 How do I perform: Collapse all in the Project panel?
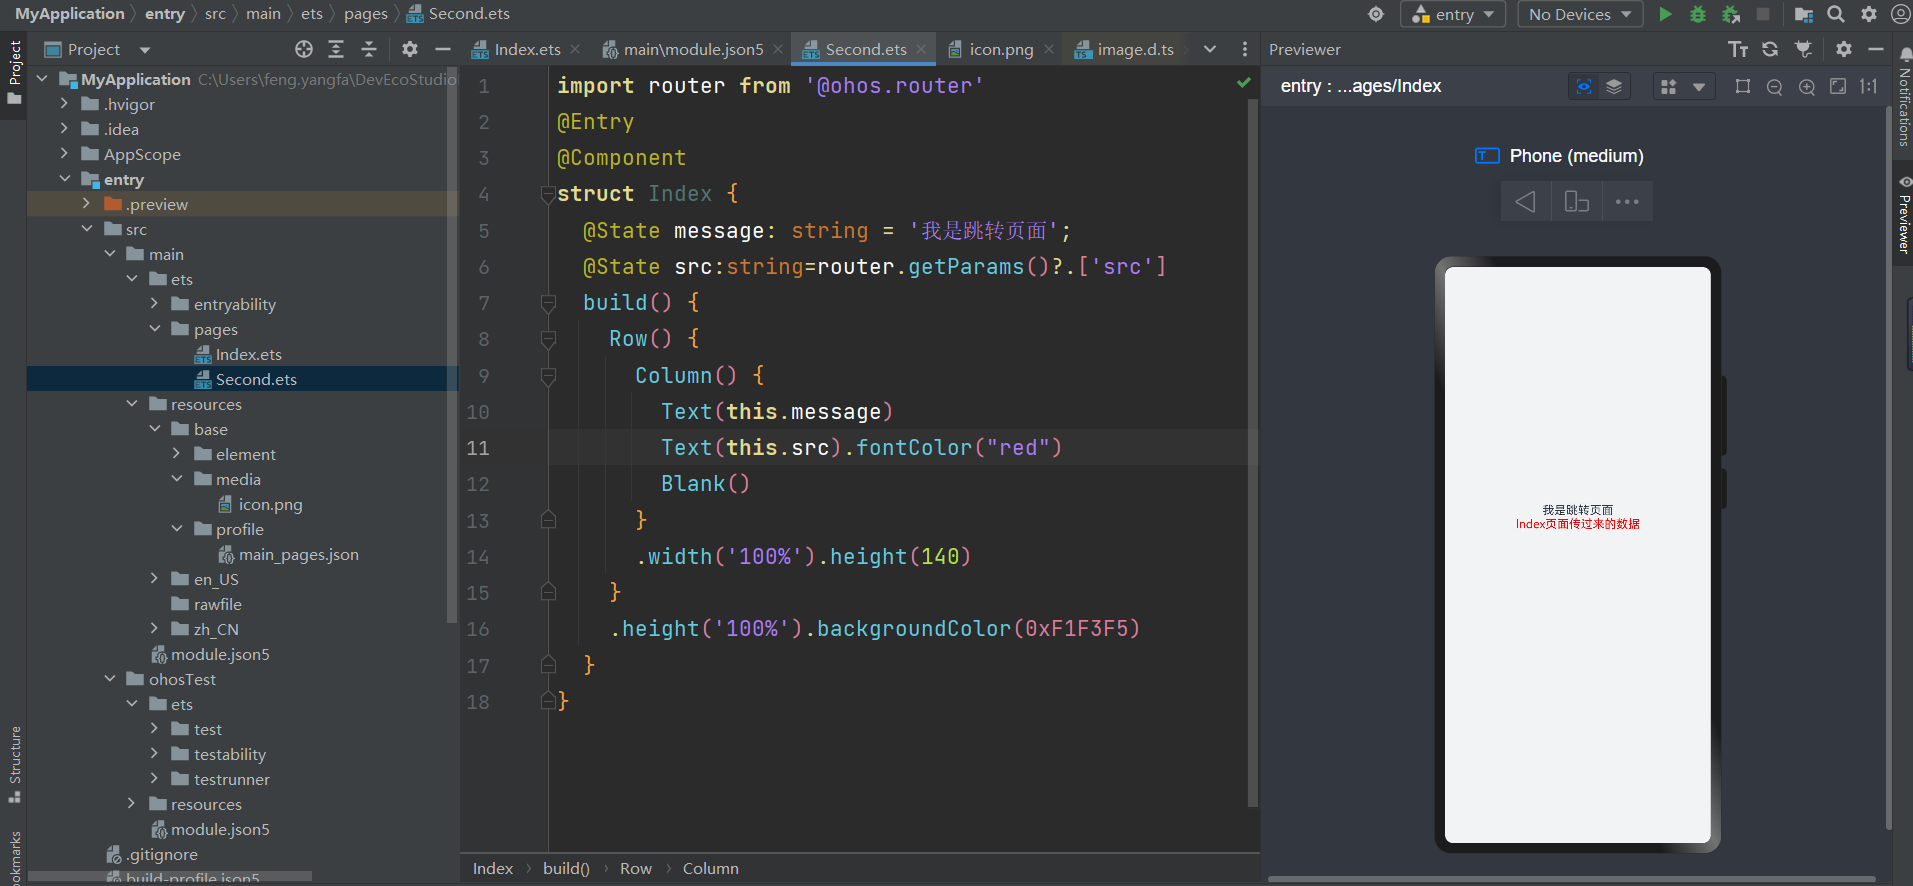(369, 49)
